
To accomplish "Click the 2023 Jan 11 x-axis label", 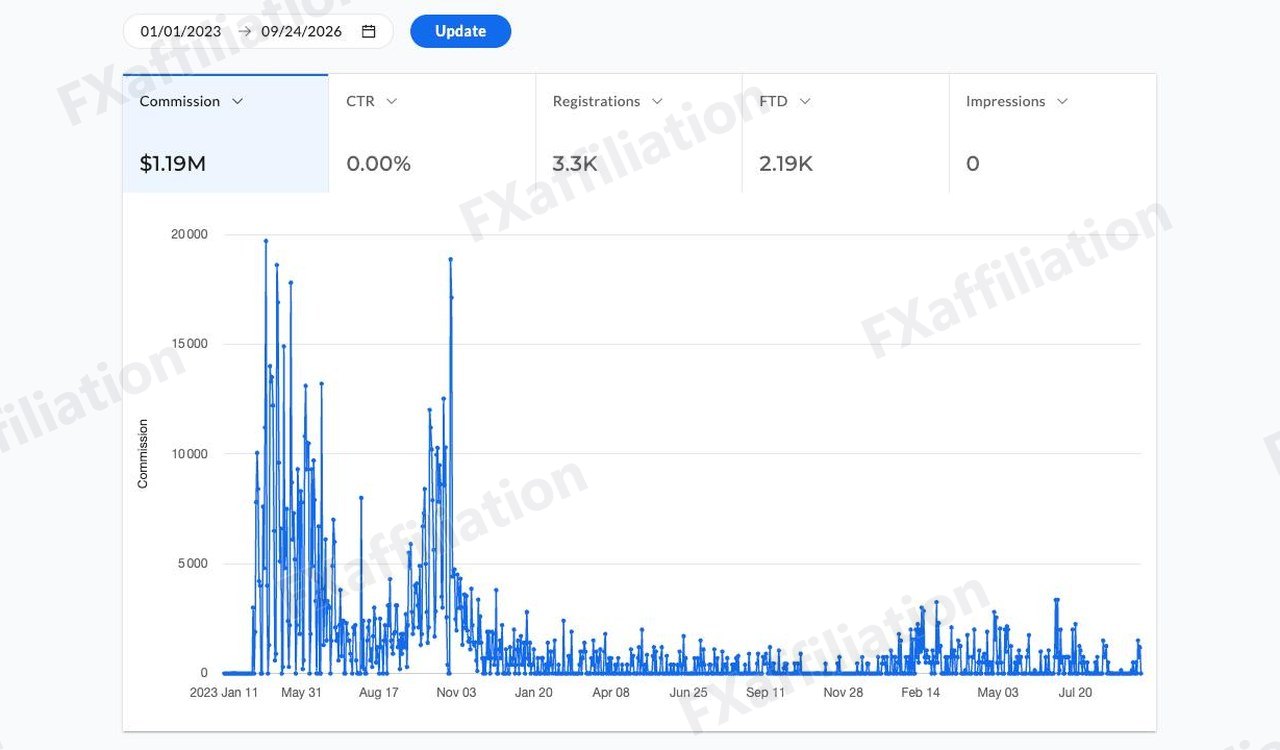I will coord(225,692).
